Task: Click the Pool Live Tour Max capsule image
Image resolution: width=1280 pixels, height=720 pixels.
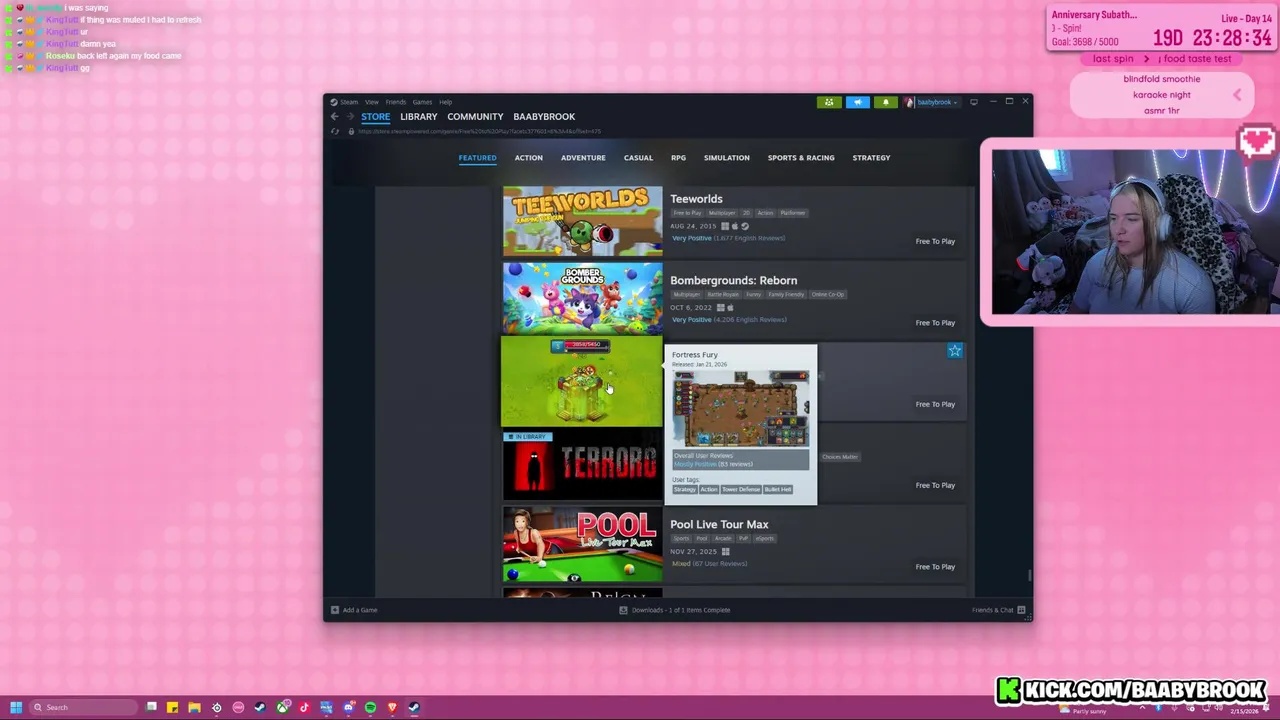Action: pyautogui.click(x=582, y=544)
